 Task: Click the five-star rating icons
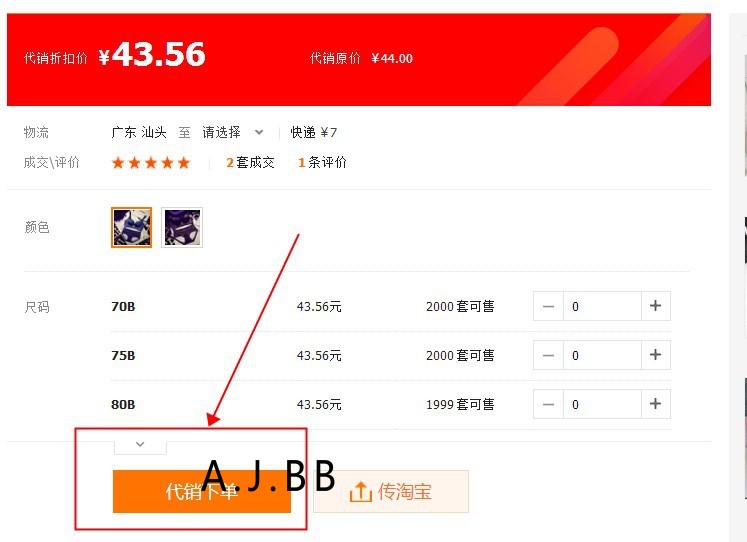(151, 163)
